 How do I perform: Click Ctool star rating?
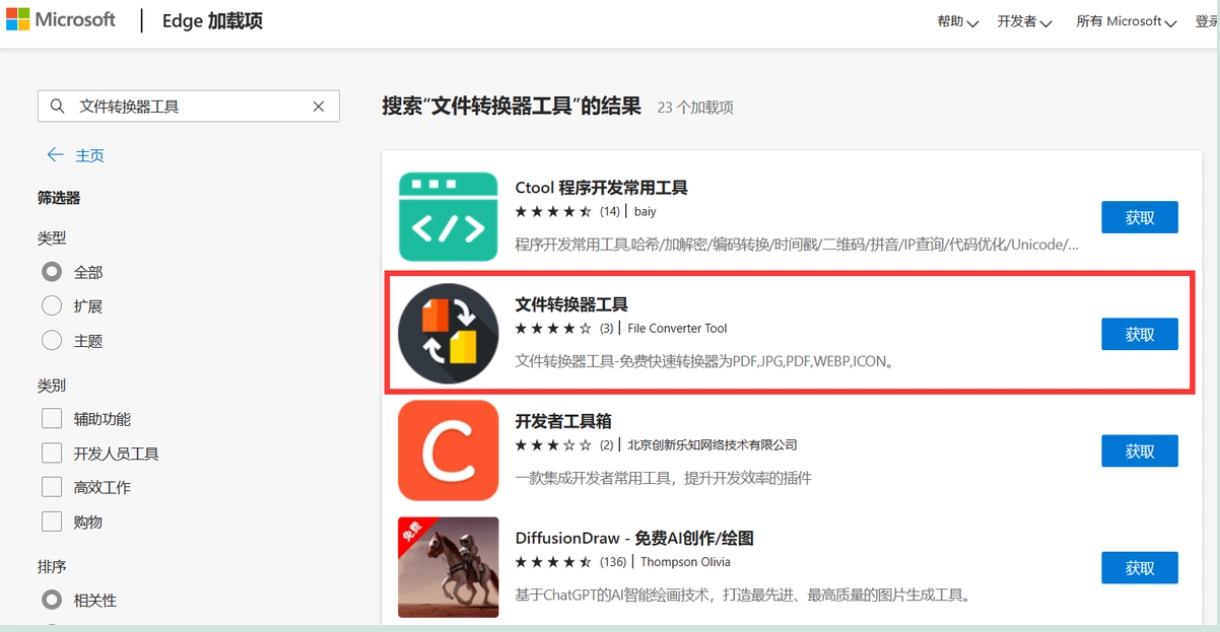pos(553,211)
